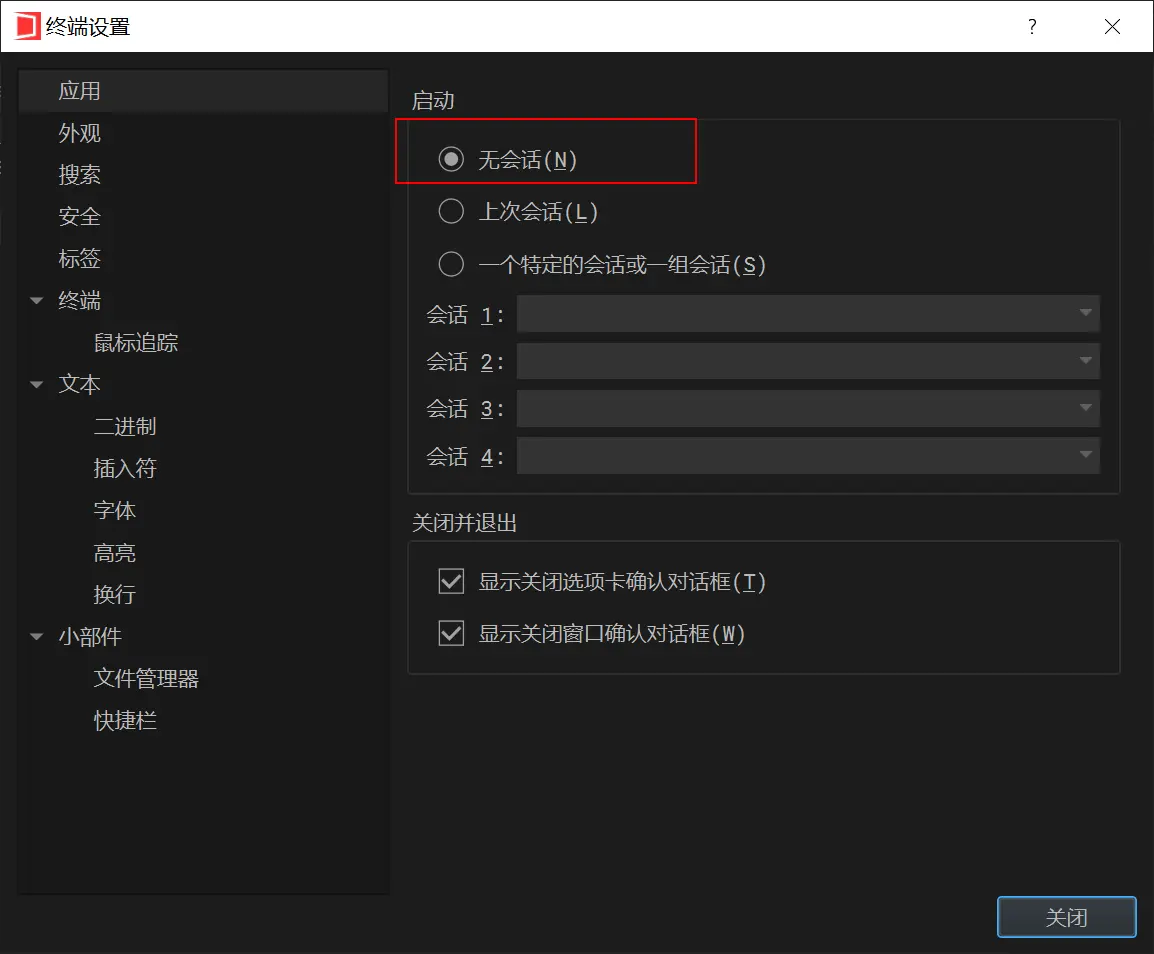Click the help question mark icon

click(x=1032, y=26)
